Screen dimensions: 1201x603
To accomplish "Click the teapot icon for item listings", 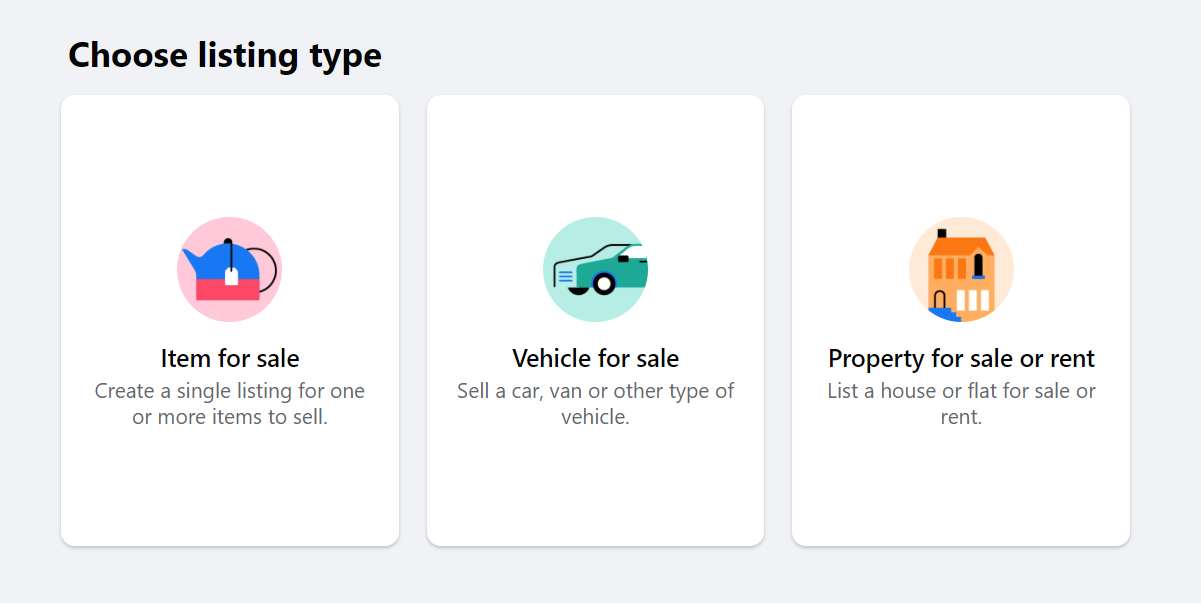I will pyautogui.click(x=229, y=269).
